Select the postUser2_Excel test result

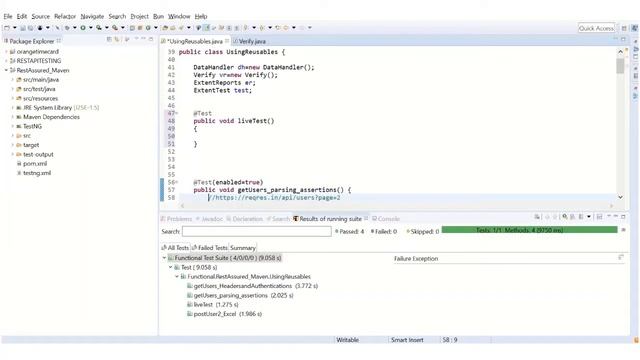pyautogui.click(x=224, y=314)
